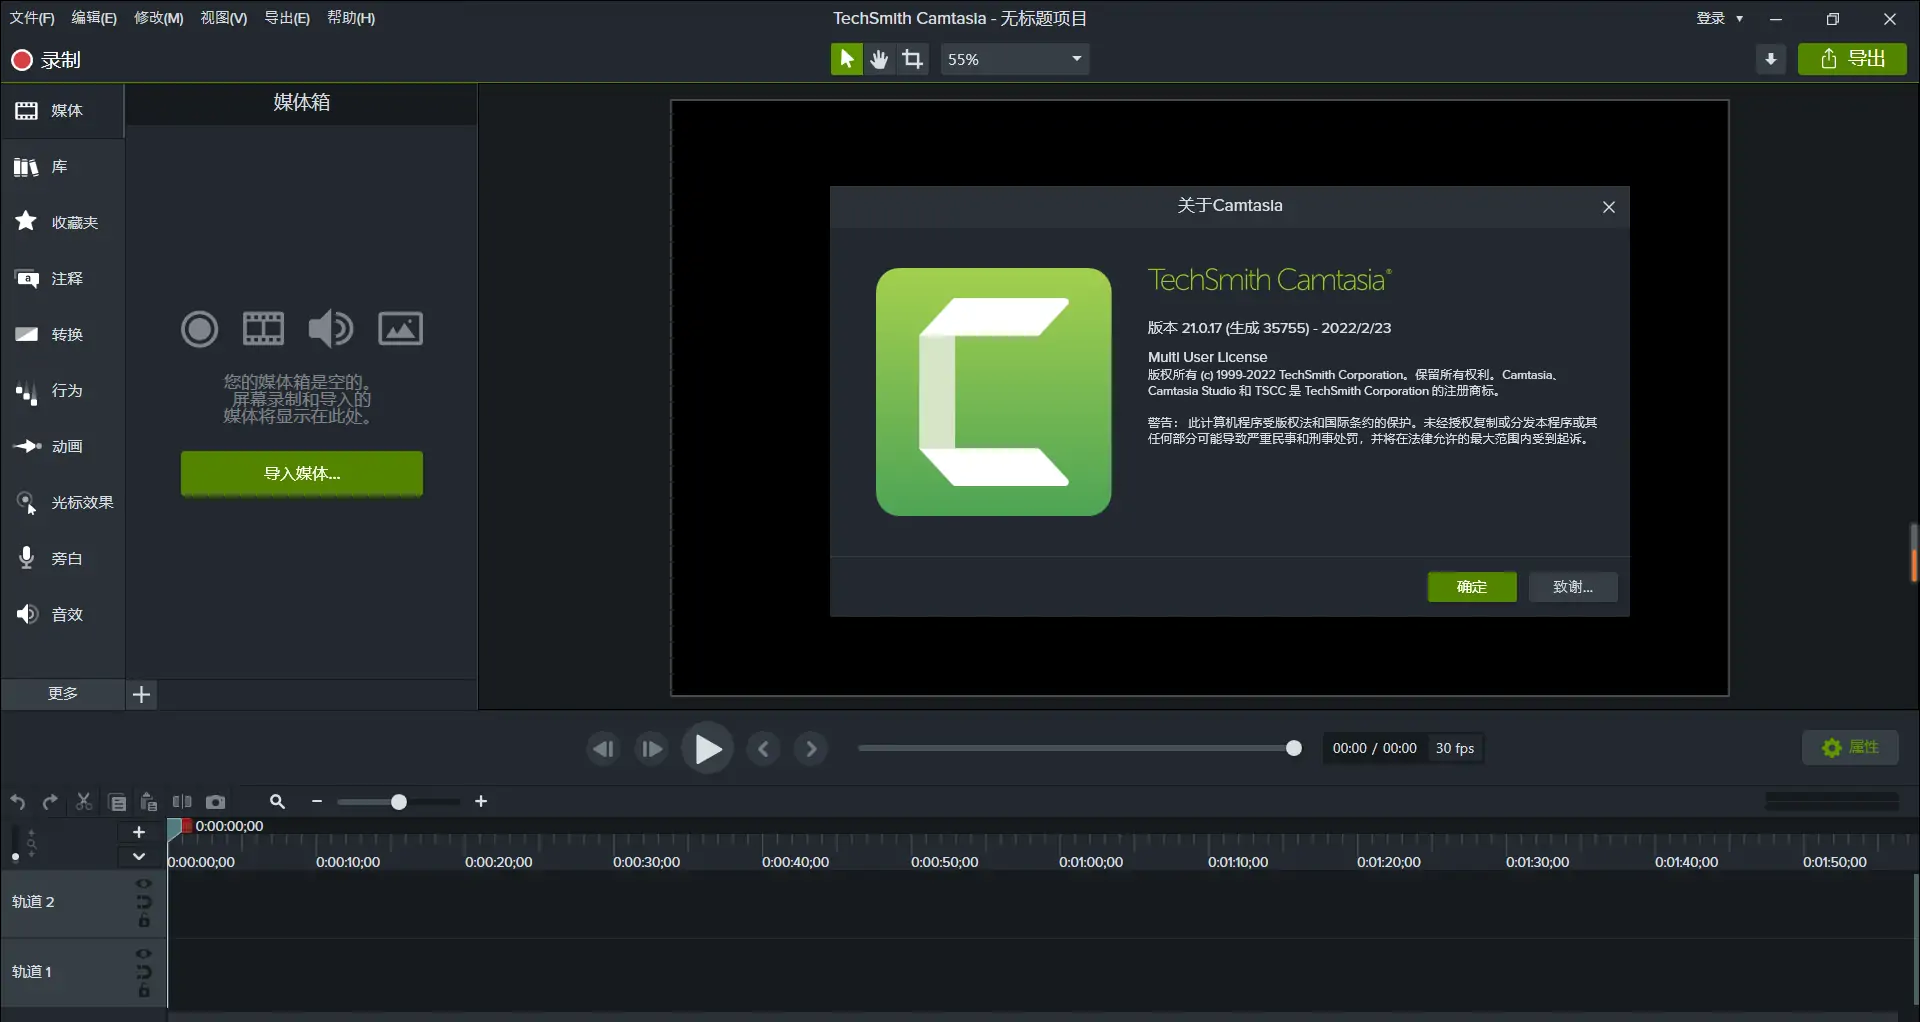Confirm the About dialog with 确定
Image resolution: width=1920 pixels, height=1022 pixels.
pyautogui.click(x=1472, y=587)
